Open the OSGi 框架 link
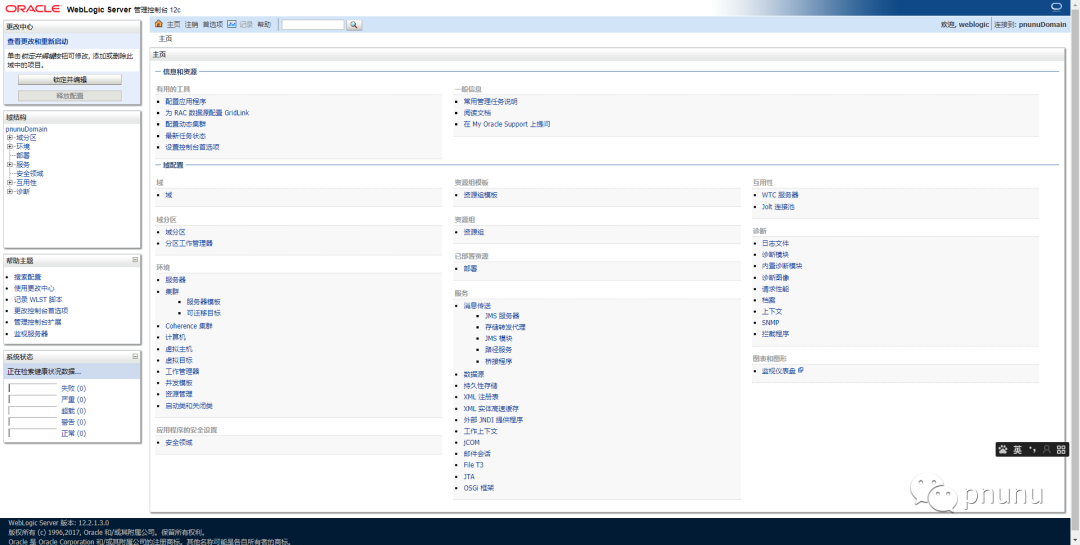This screenshot has height=545, width=1080. click(x=479, y=488)
